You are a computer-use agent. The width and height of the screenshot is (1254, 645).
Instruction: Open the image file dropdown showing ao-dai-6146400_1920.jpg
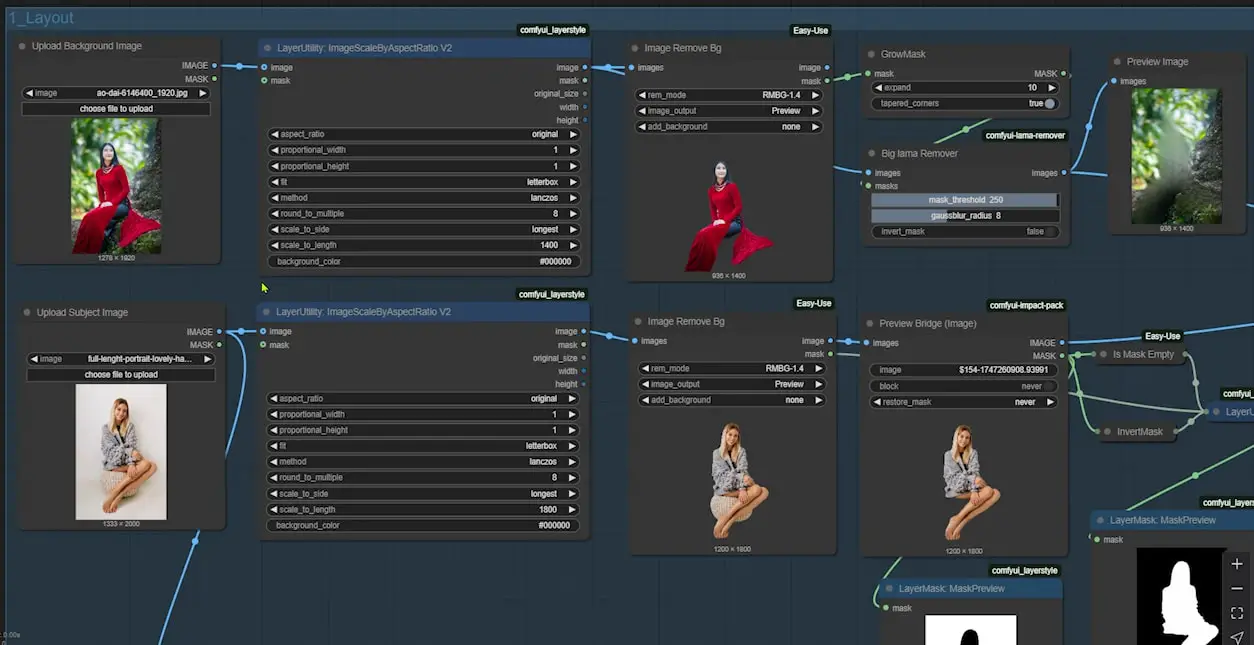coord(116,93)
